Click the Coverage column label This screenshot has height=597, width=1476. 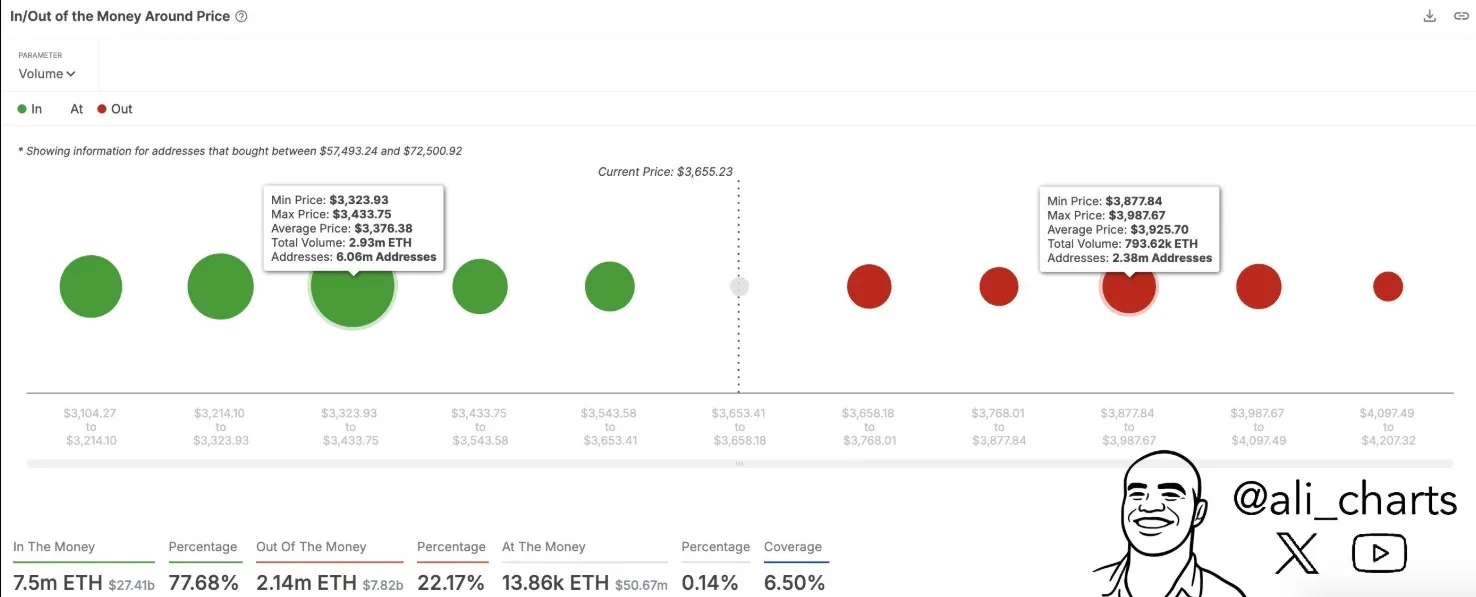click(794, 546)
